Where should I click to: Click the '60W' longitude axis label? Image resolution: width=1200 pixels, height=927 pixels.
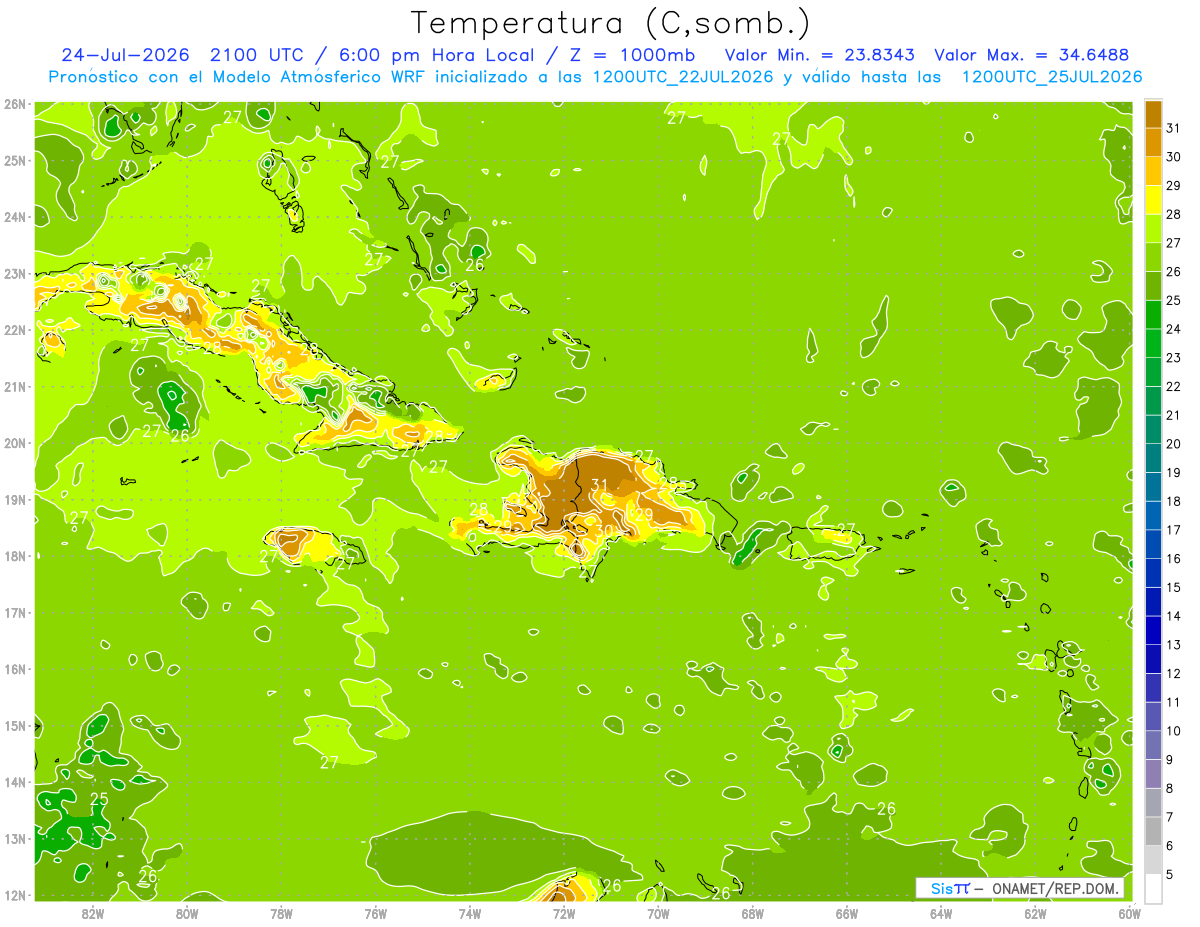pyautogui.click(x=1129, y=913)
